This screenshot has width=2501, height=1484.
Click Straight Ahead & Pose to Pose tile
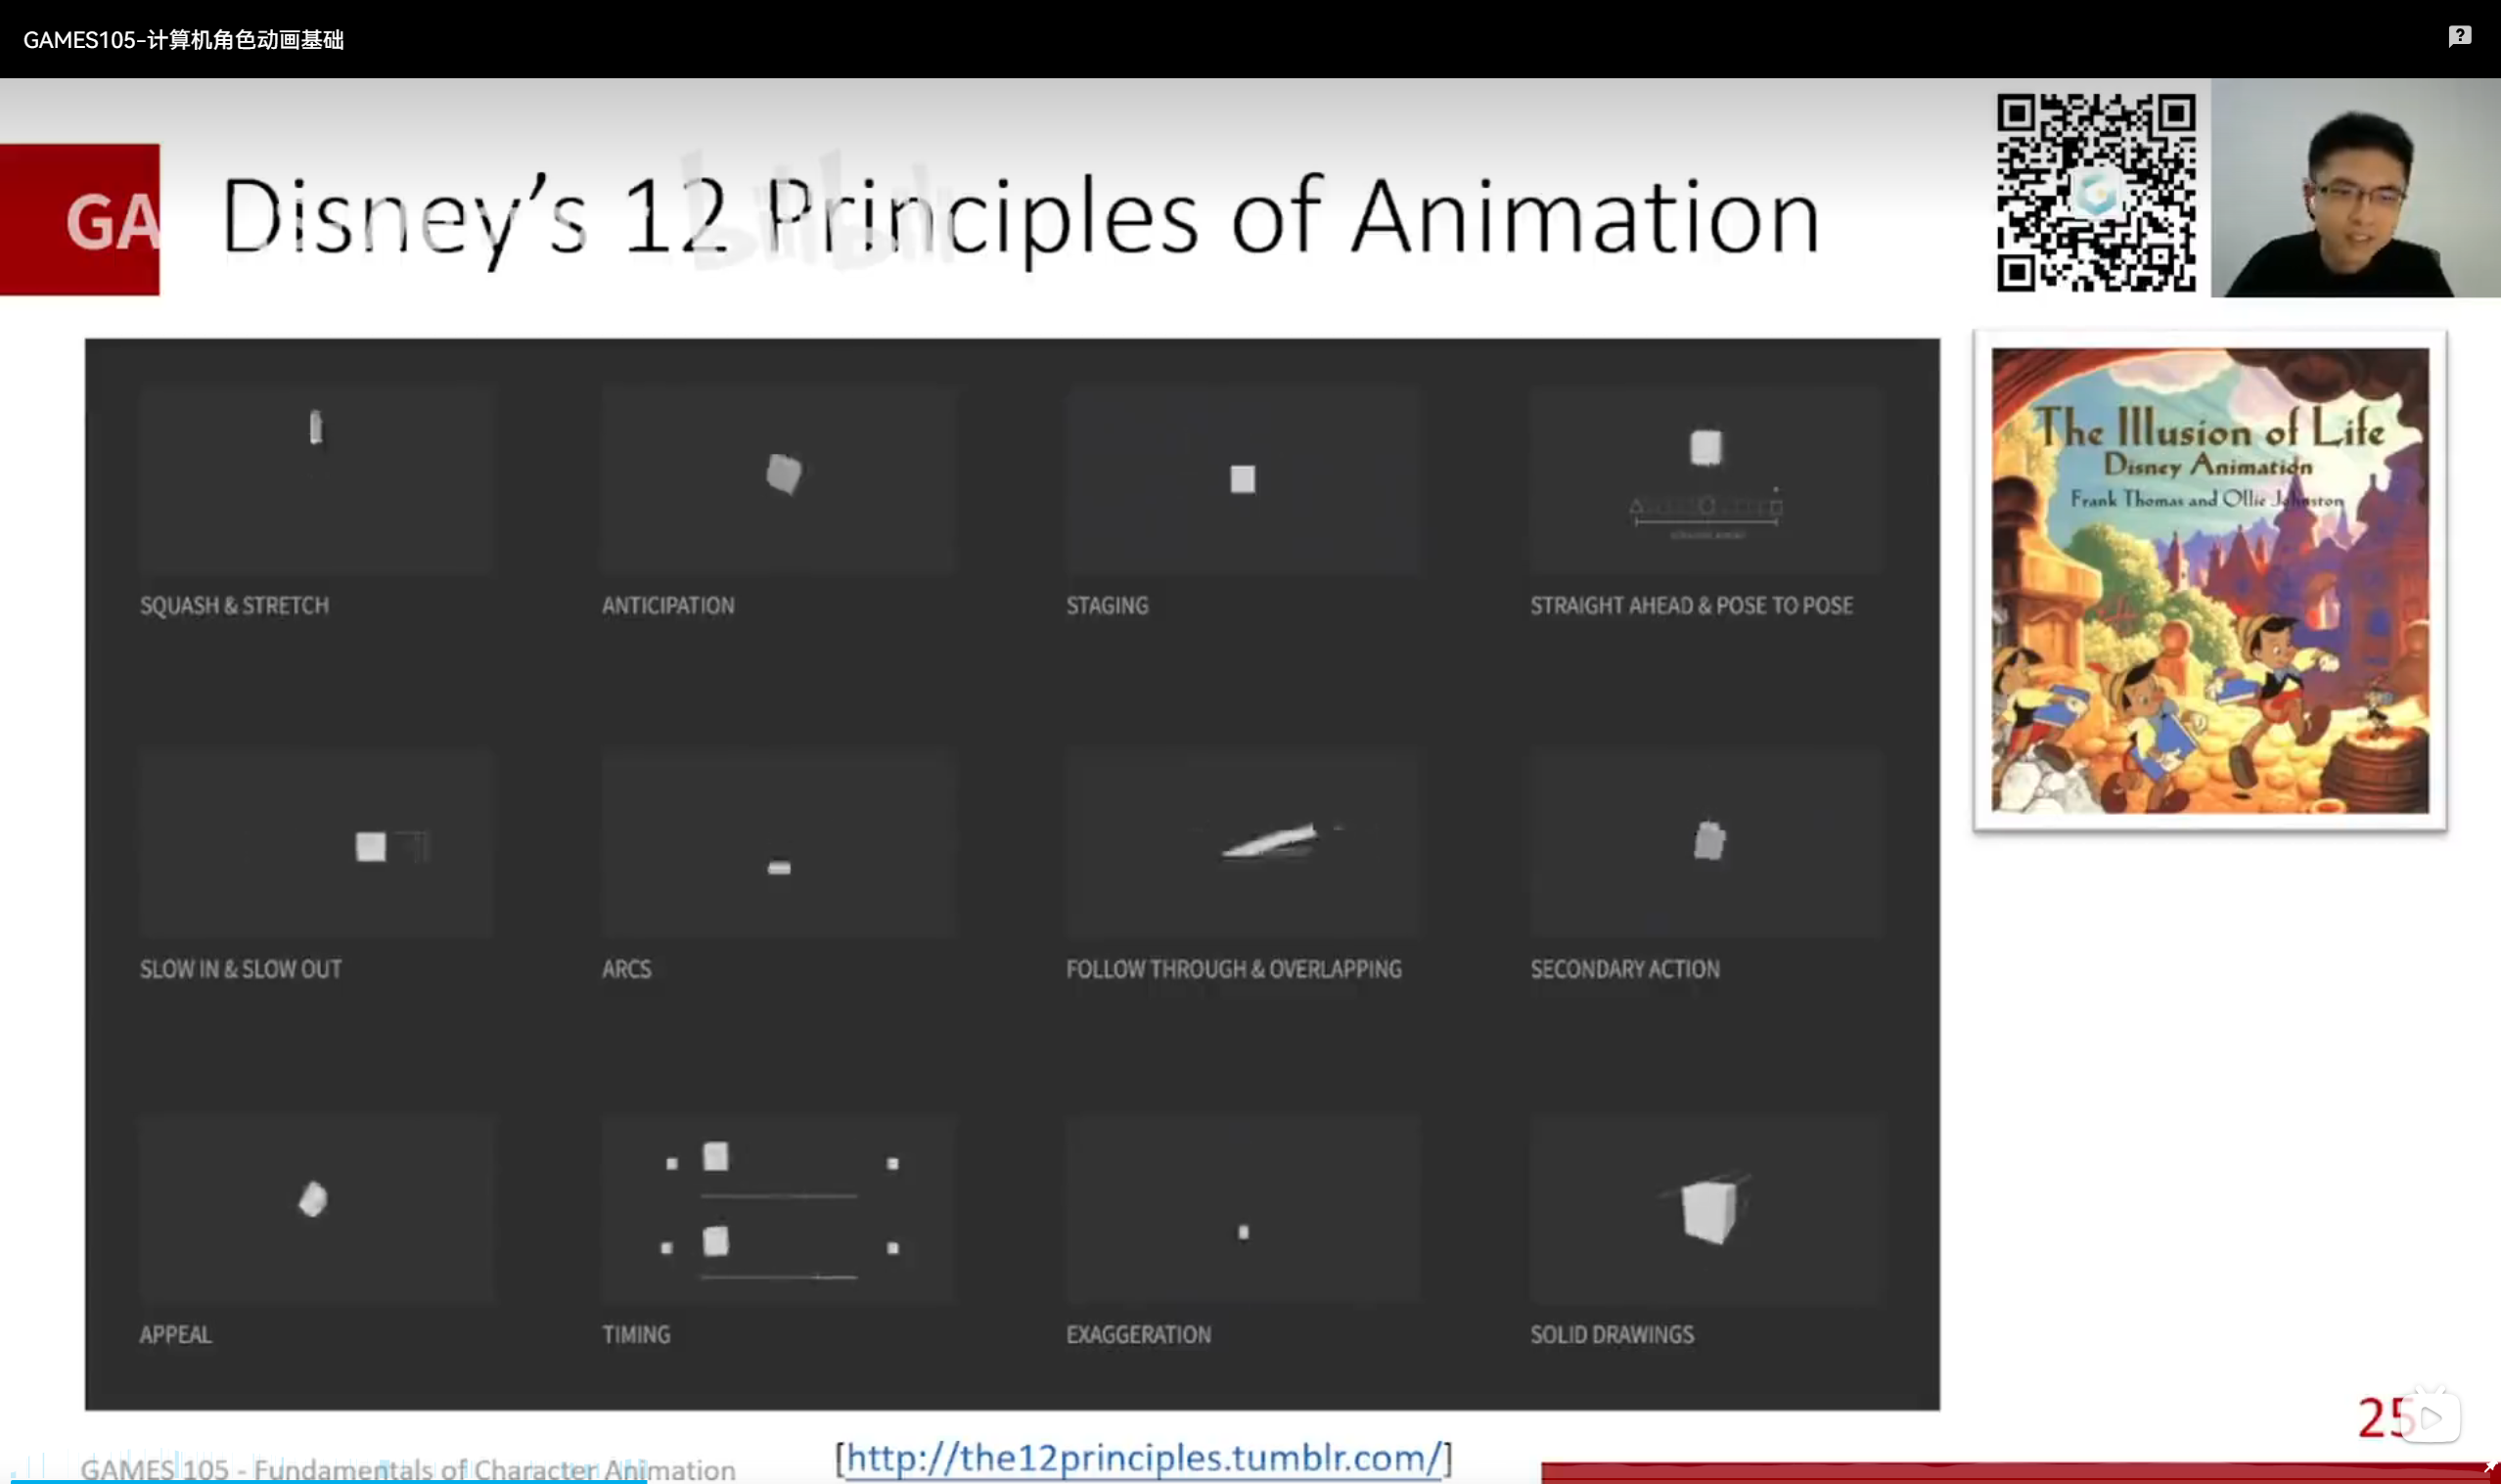[x=1705, y=480]
